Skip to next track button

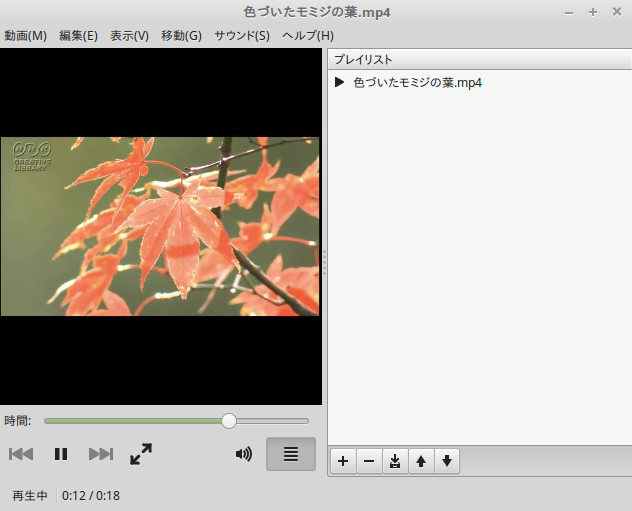pyautogui.click(x=101, y=454)
